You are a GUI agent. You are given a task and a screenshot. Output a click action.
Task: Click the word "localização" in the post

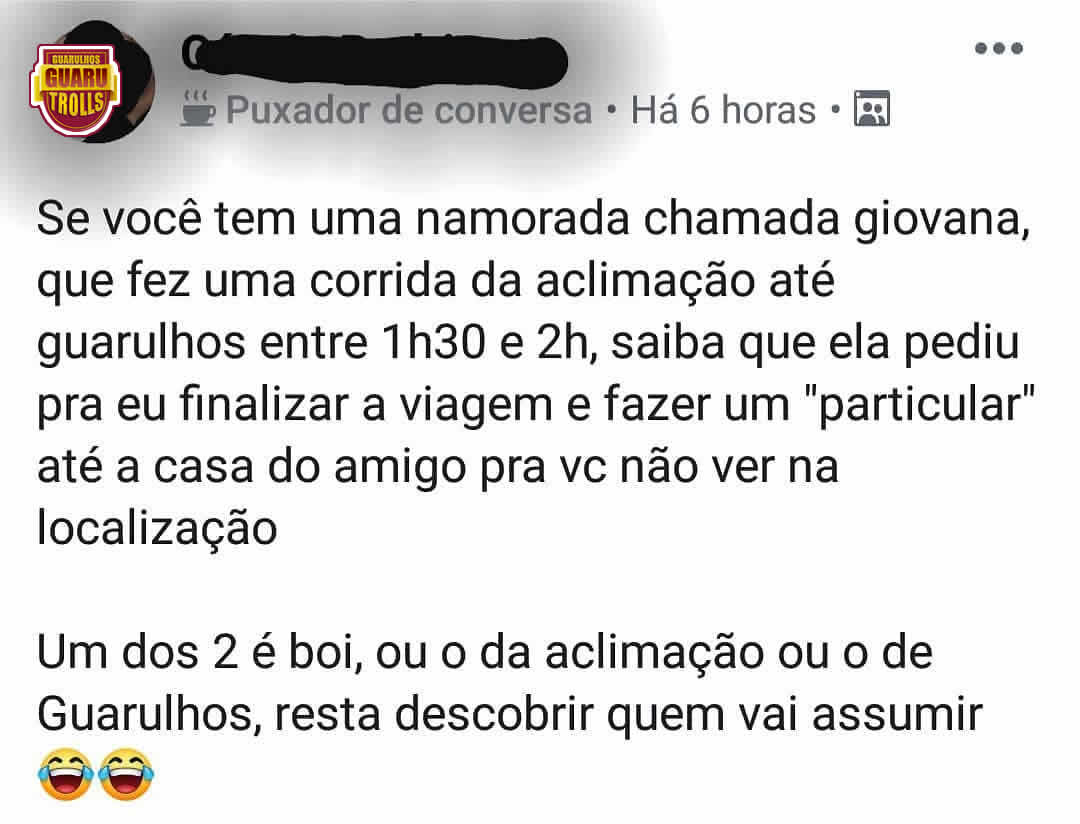[x=157, y=530]
